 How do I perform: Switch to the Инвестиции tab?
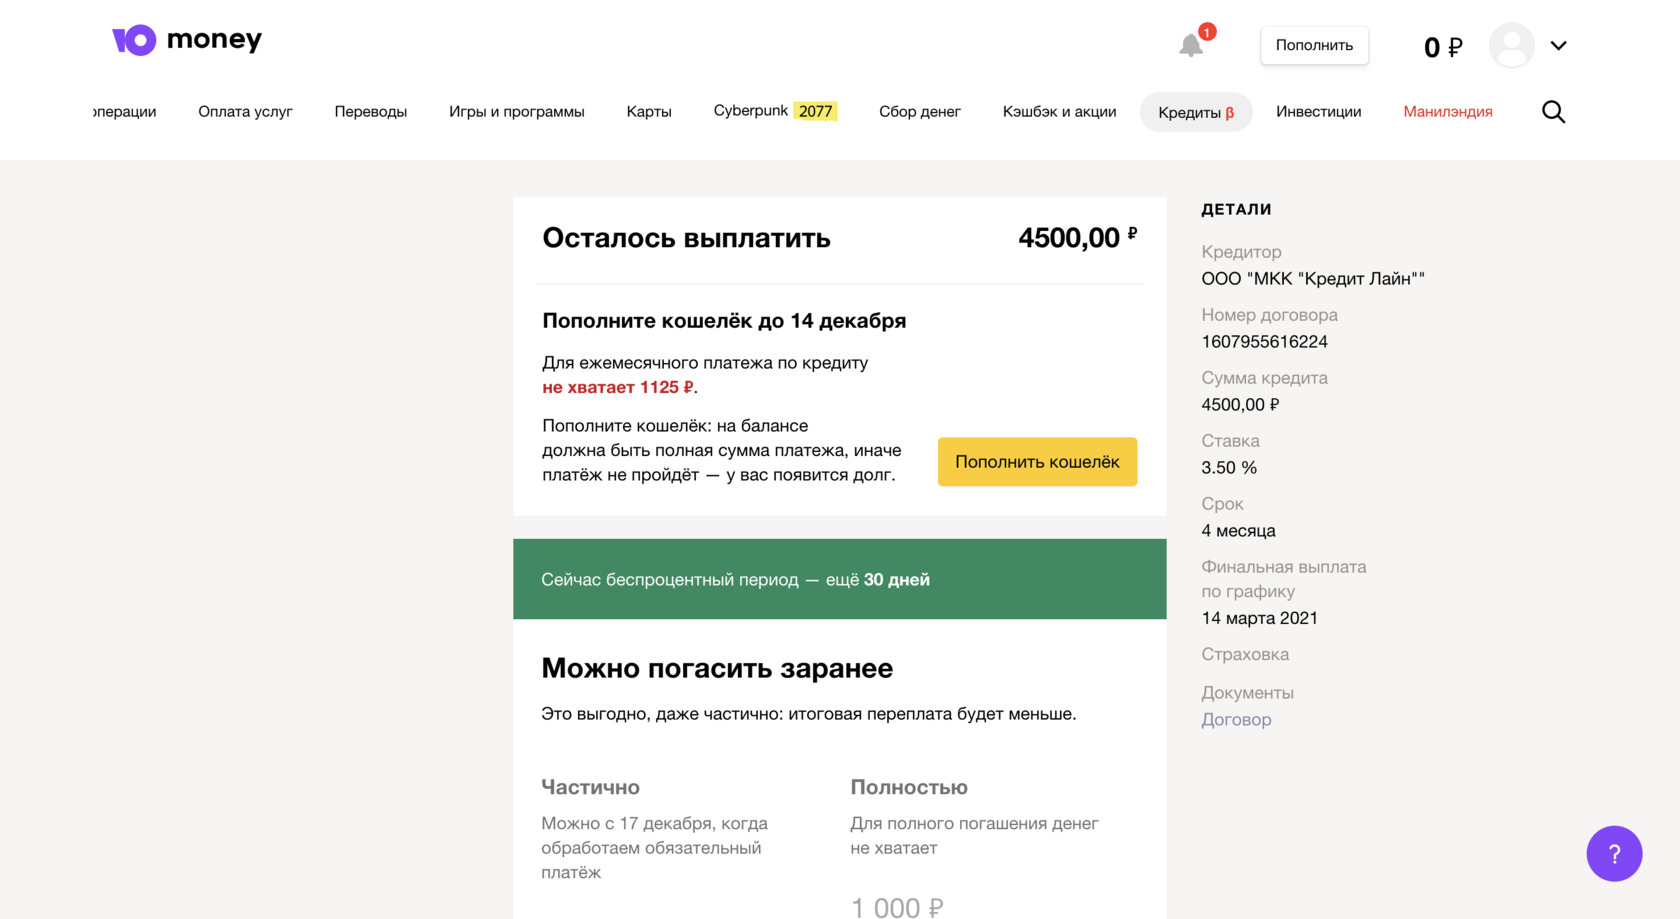[x=1318, y=112]
